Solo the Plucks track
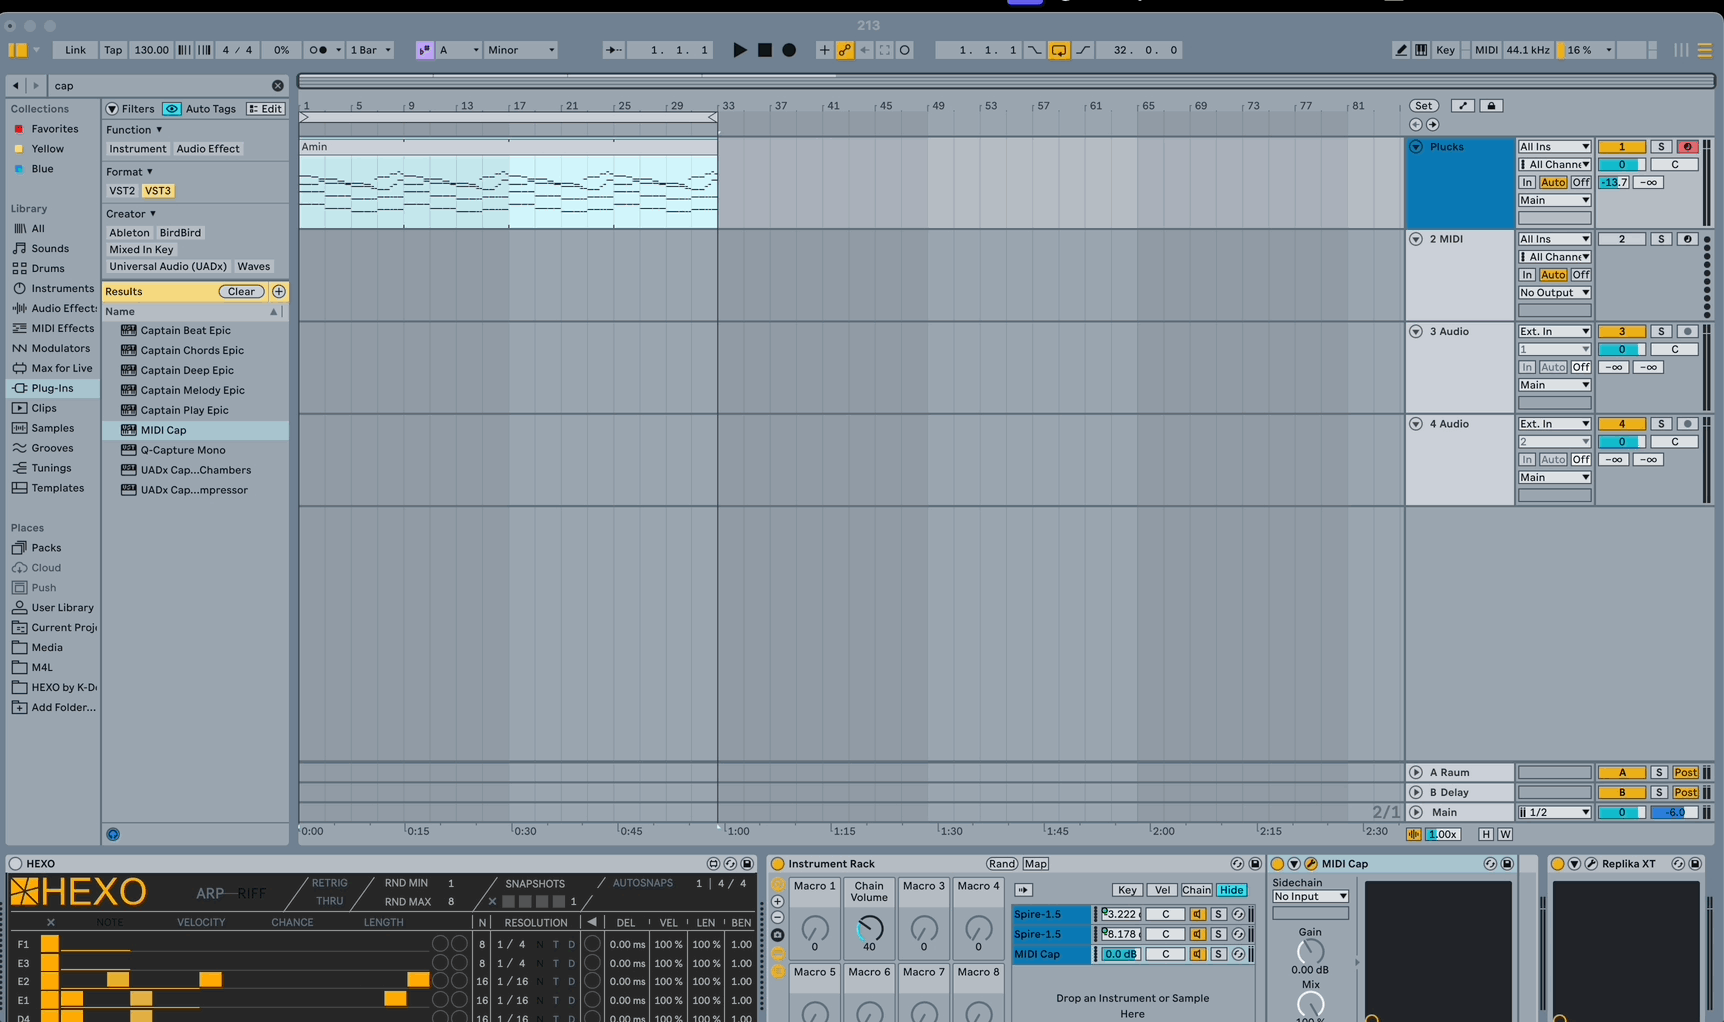 click(1661, 147)
